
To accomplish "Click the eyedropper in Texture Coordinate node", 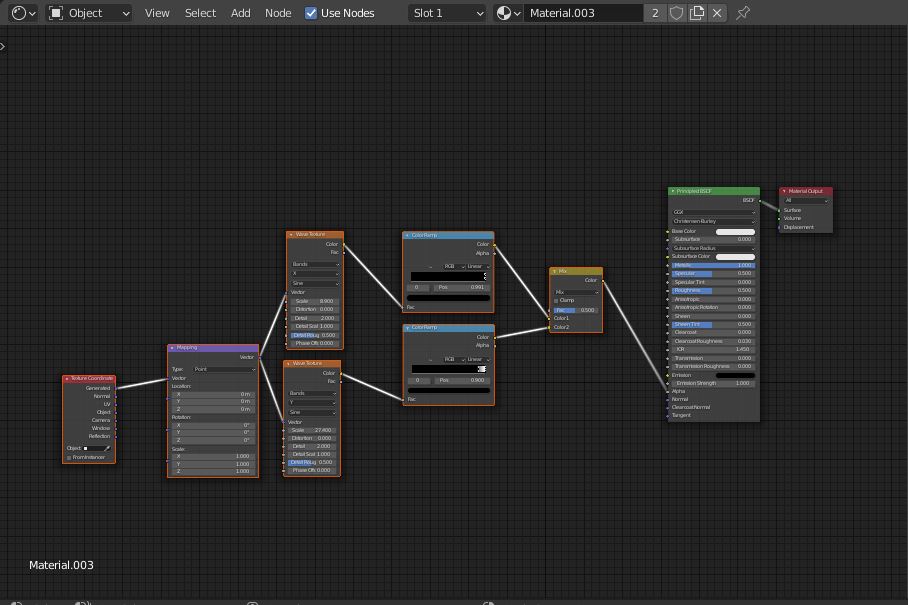I will (107, 448).
